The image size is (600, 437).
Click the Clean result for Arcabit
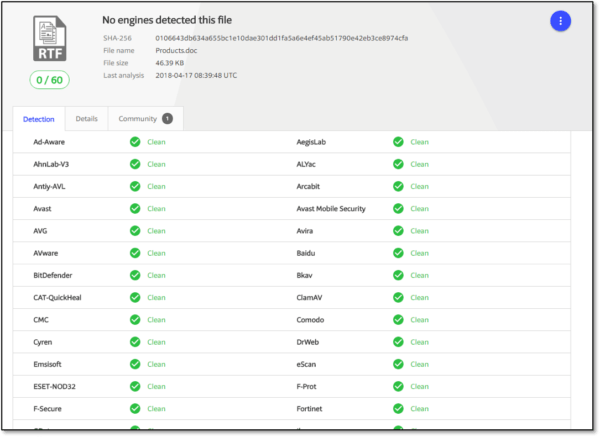tap(419, 186)
